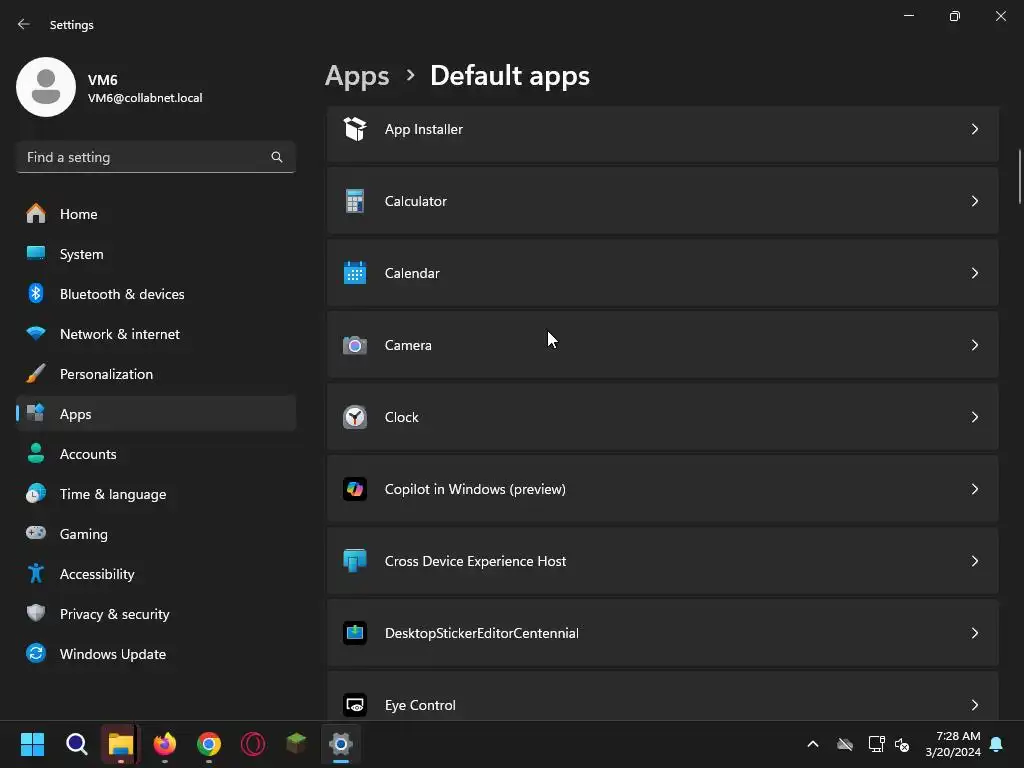1024x768 pixels.
Task: Click the Find a setting search box
Action: click(145, 157)
